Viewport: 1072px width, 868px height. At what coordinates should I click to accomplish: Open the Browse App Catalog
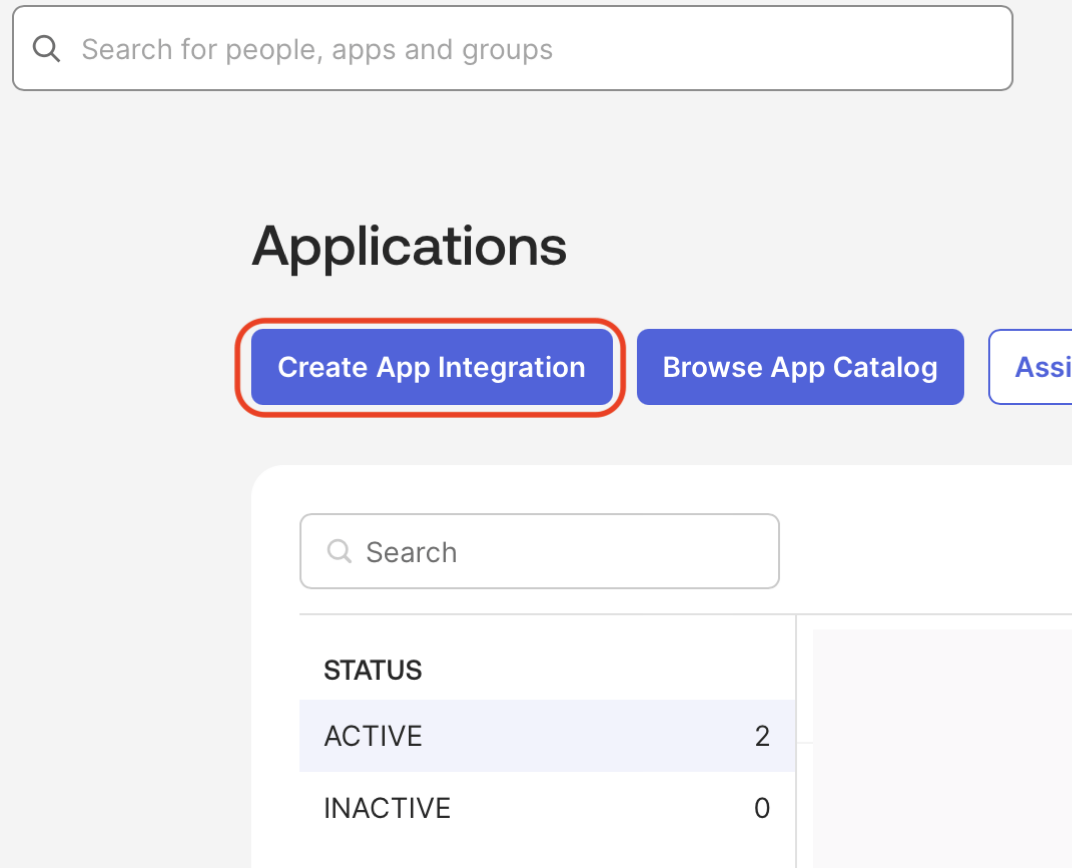point(800,367)
